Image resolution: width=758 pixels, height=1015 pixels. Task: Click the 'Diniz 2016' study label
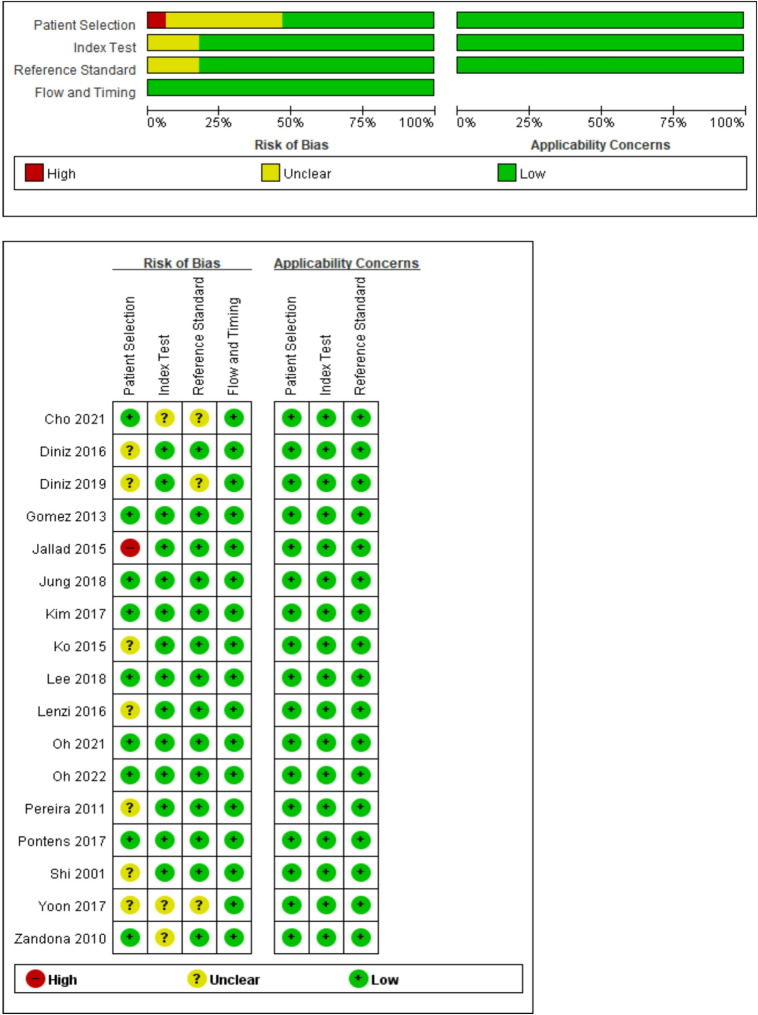72,451
